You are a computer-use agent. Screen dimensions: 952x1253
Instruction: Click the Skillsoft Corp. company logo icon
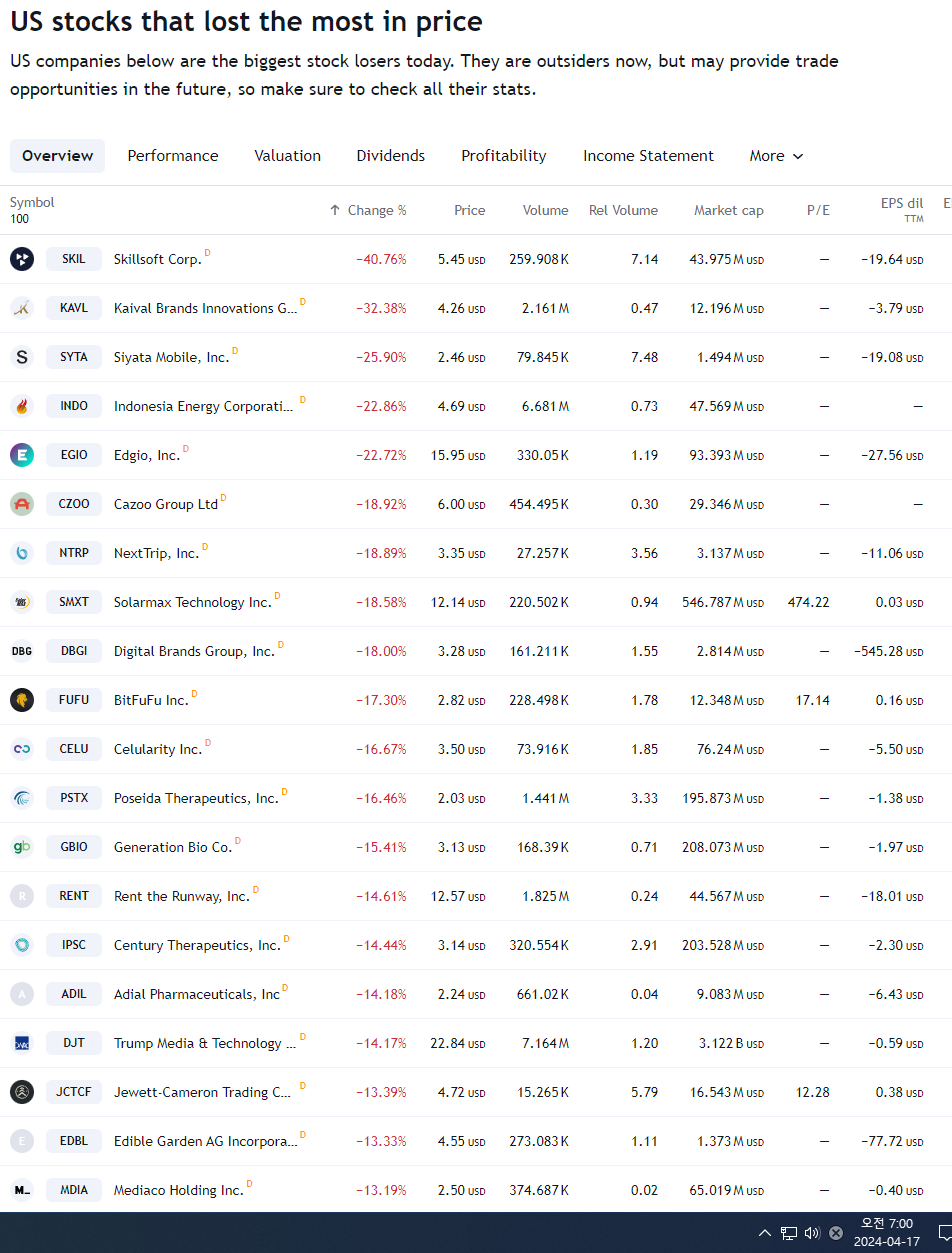point(22,259)
